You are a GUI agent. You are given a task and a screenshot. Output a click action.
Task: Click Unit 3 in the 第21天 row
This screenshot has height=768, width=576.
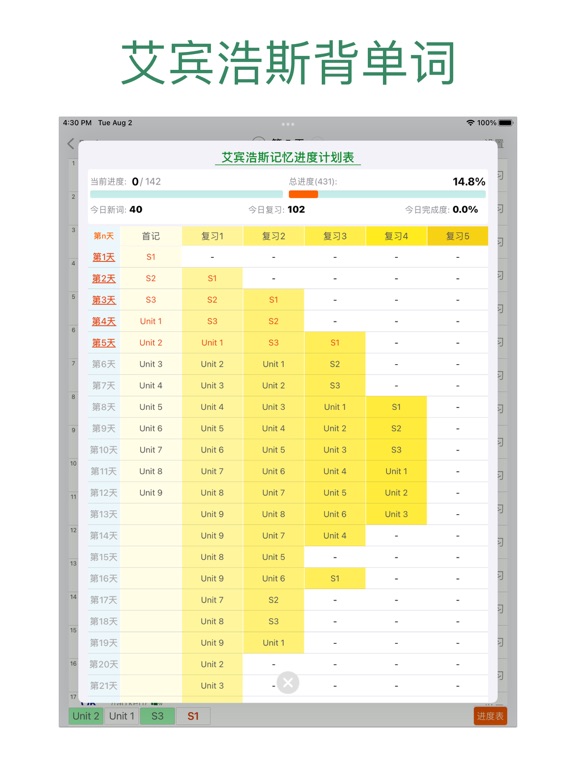212,686
